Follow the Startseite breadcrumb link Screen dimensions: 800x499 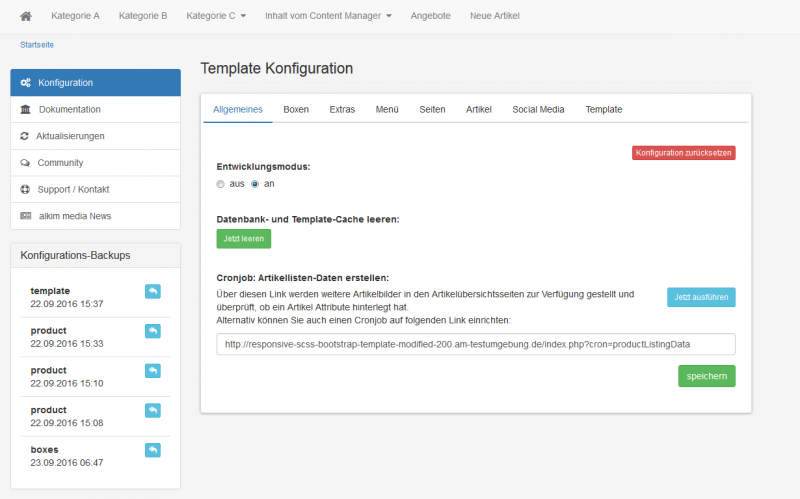tap(37, 45)
